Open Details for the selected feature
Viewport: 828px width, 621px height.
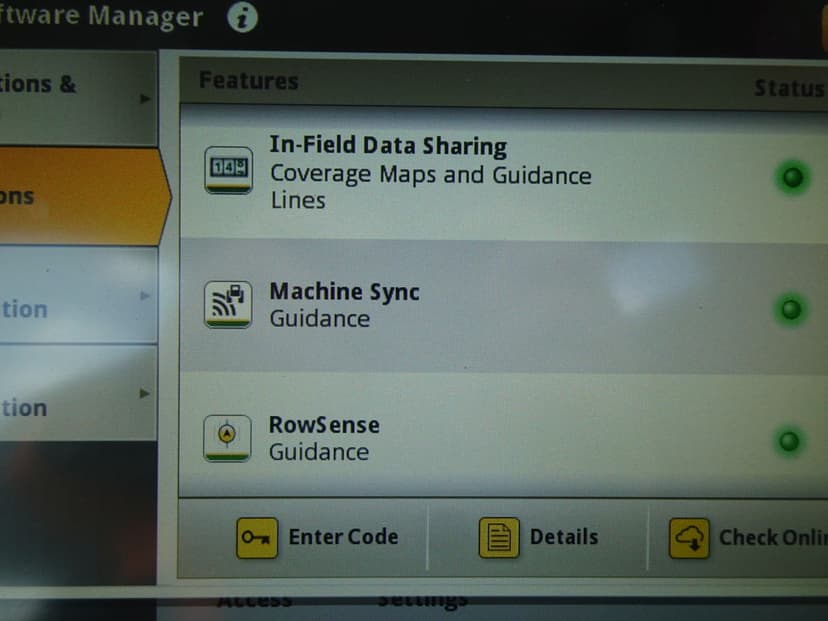(x=563, y=537)
